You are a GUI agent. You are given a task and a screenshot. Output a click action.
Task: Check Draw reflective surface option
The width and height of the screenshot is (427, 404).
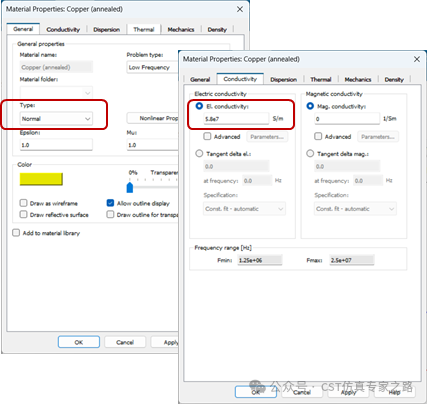tap(23, 214)
